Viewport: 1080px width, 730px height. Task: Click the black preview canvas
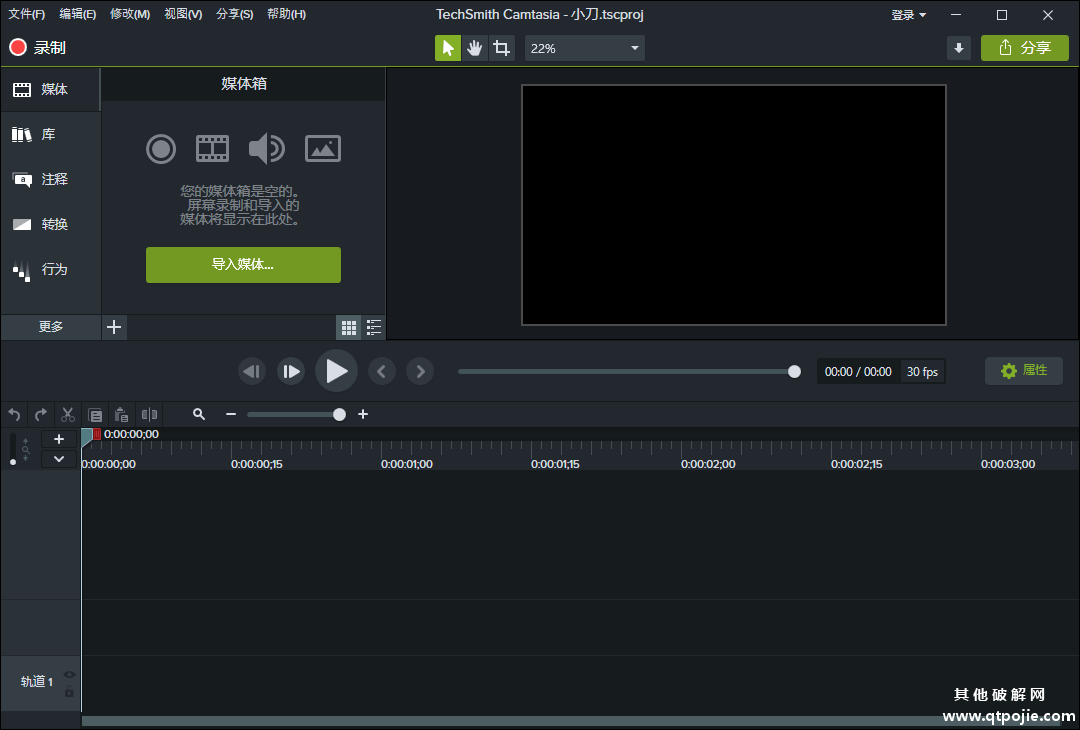[x=734, y=205]
